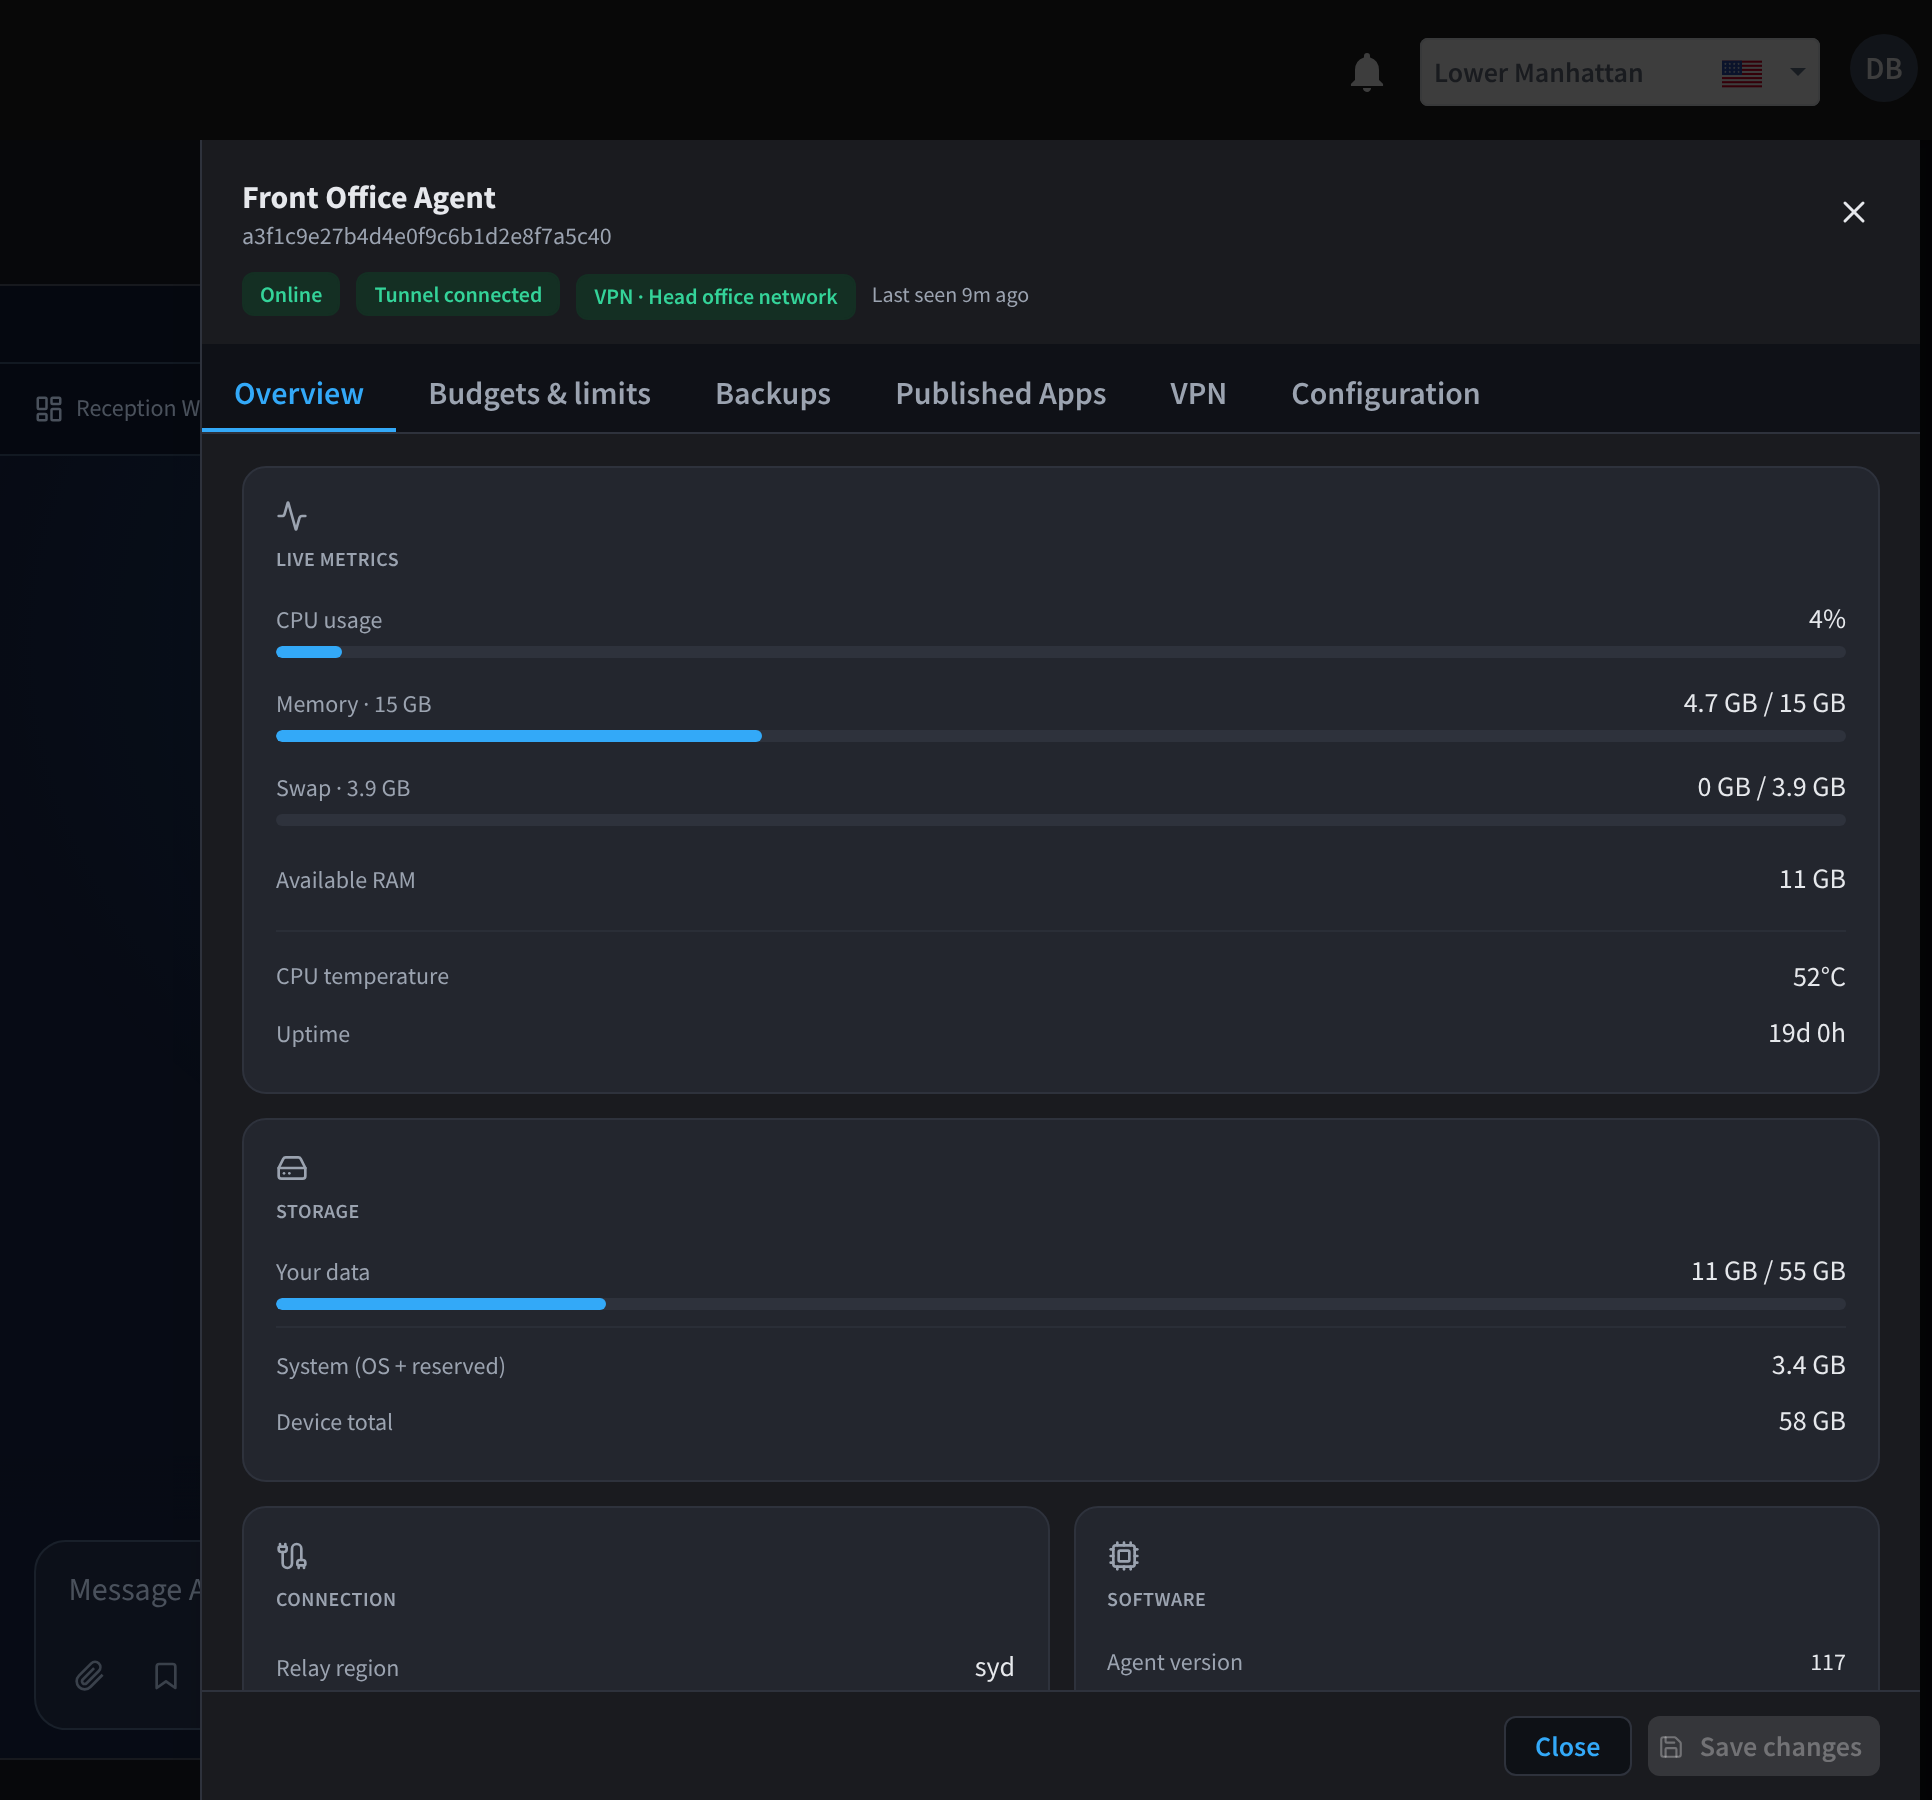Open the Budgets & limits tab

coord(539,394)
